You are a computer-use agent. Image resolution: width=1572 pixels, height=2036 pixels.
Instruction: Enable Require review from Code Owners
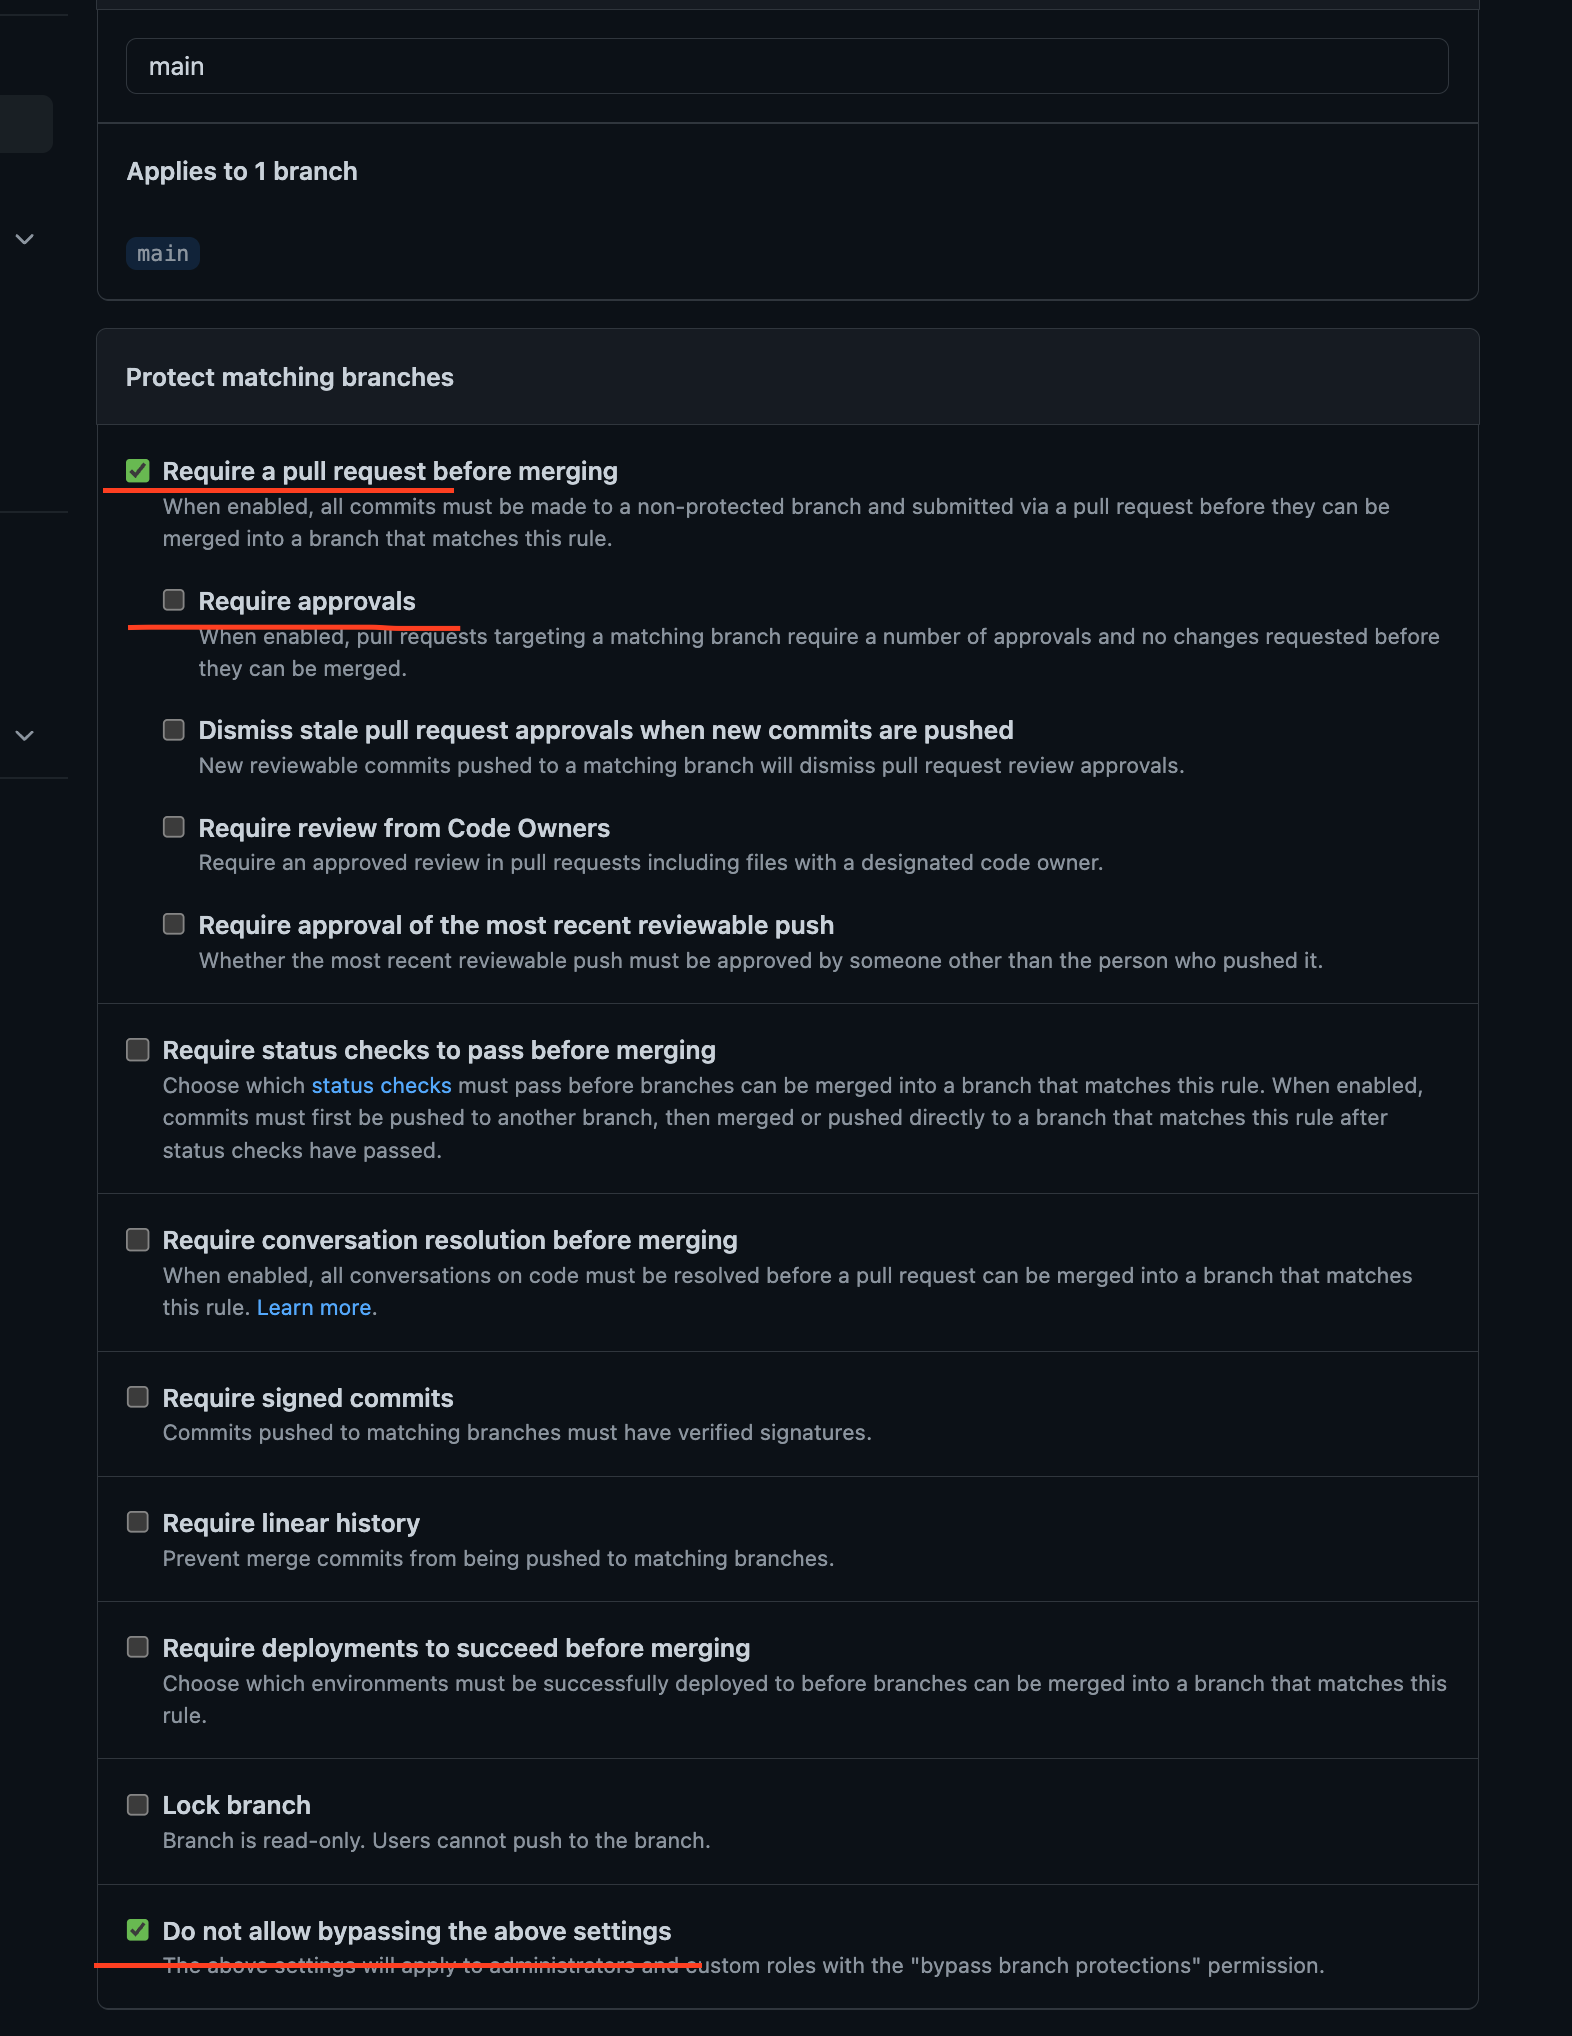pyautogui.click(x=174, y=827)
